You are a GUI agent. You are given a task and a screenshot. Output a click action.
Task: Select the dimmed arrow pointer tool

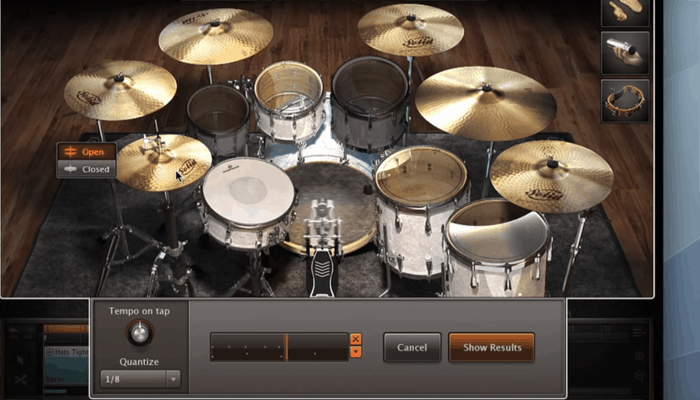point(20,360)
